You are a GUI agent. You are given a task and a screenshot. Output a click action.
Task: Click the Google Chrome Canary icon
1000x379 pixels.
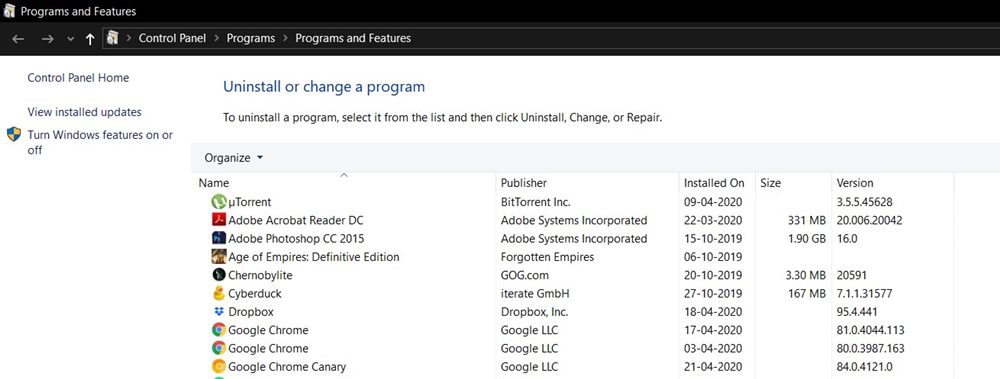click(x=219, y=366)
